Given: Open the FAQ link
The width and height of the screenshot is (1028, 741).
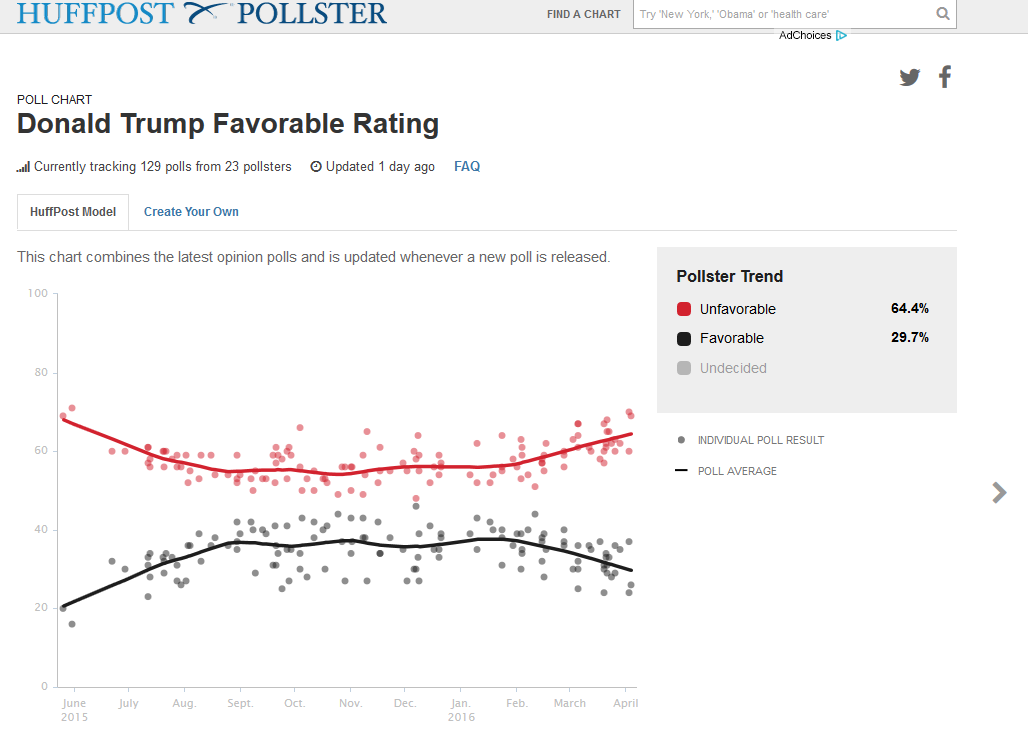Looking at the screenshot, I should tap(467, 167).
